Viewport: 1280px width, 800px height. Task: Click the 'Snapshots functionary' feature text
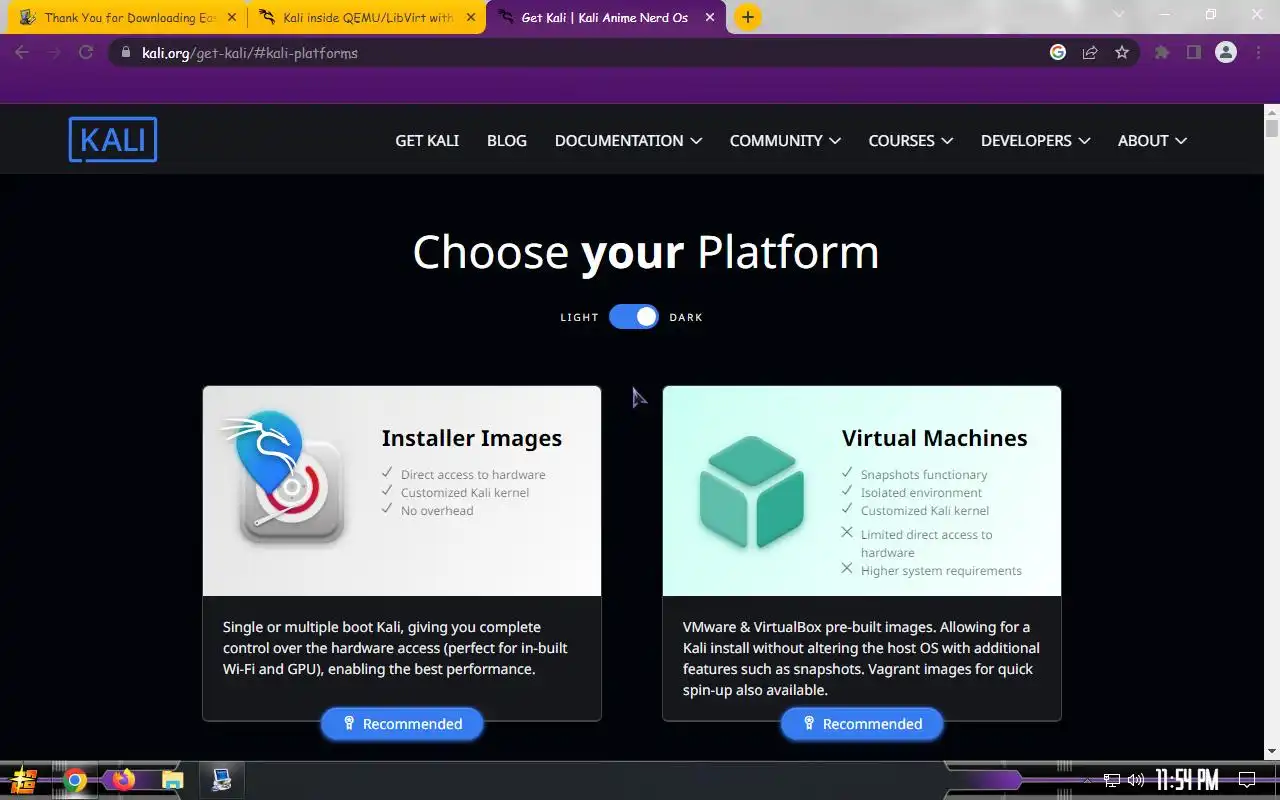(924, 475)
